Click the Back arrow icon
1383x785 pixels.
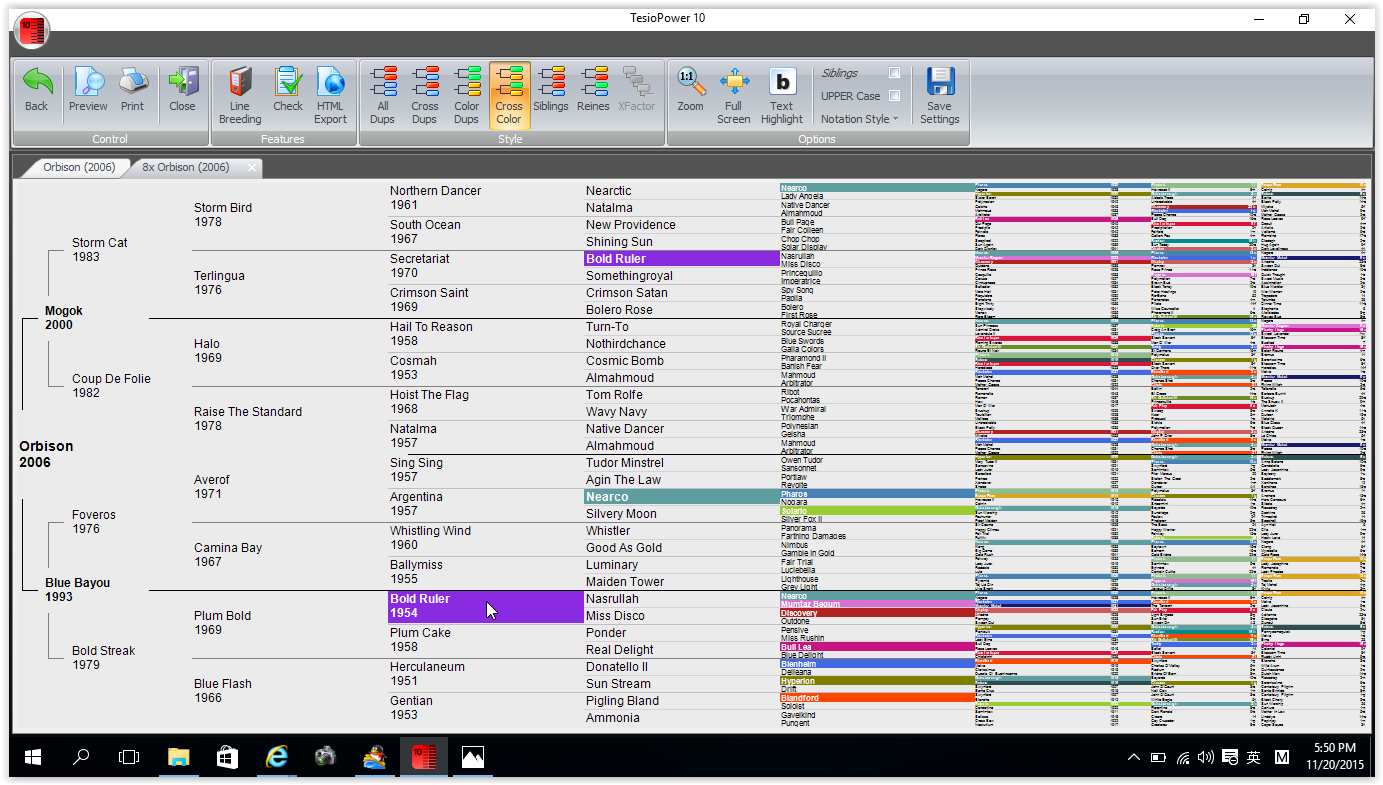point(37,83)
